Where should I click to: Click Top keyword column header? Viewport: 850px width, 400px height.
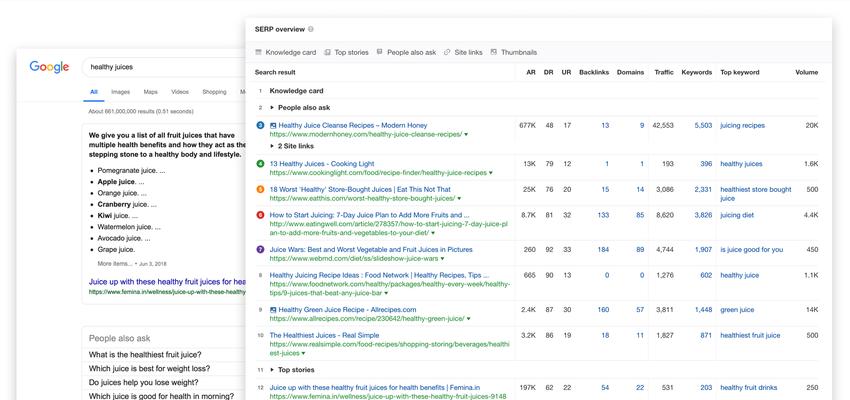click(x=739, y=72)
